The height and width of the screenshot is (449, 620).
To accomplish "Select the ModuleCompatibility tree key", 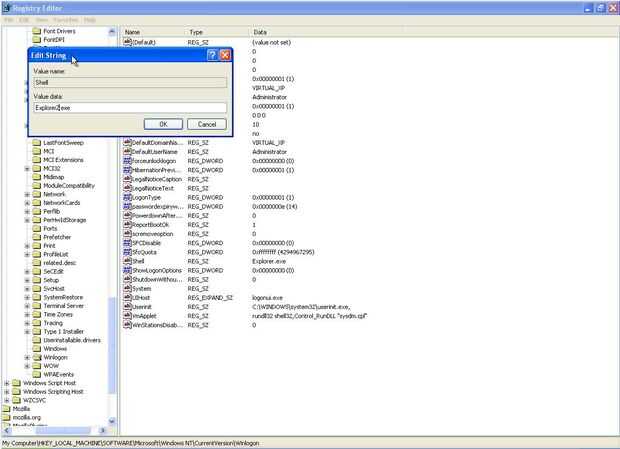I will [69, 185].
